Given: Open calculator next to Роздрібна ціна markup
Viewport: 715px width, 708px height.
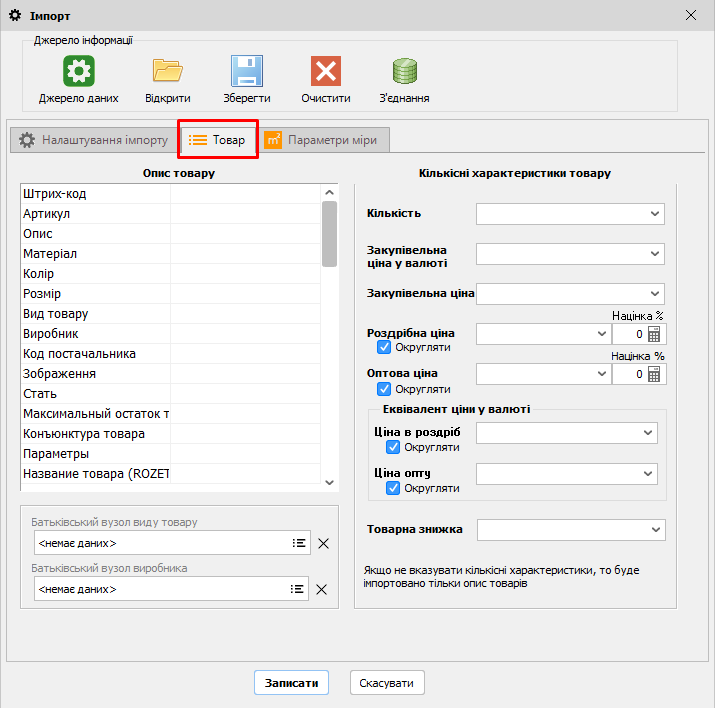Looking at the screenshot, I should (x=655, y=334).
